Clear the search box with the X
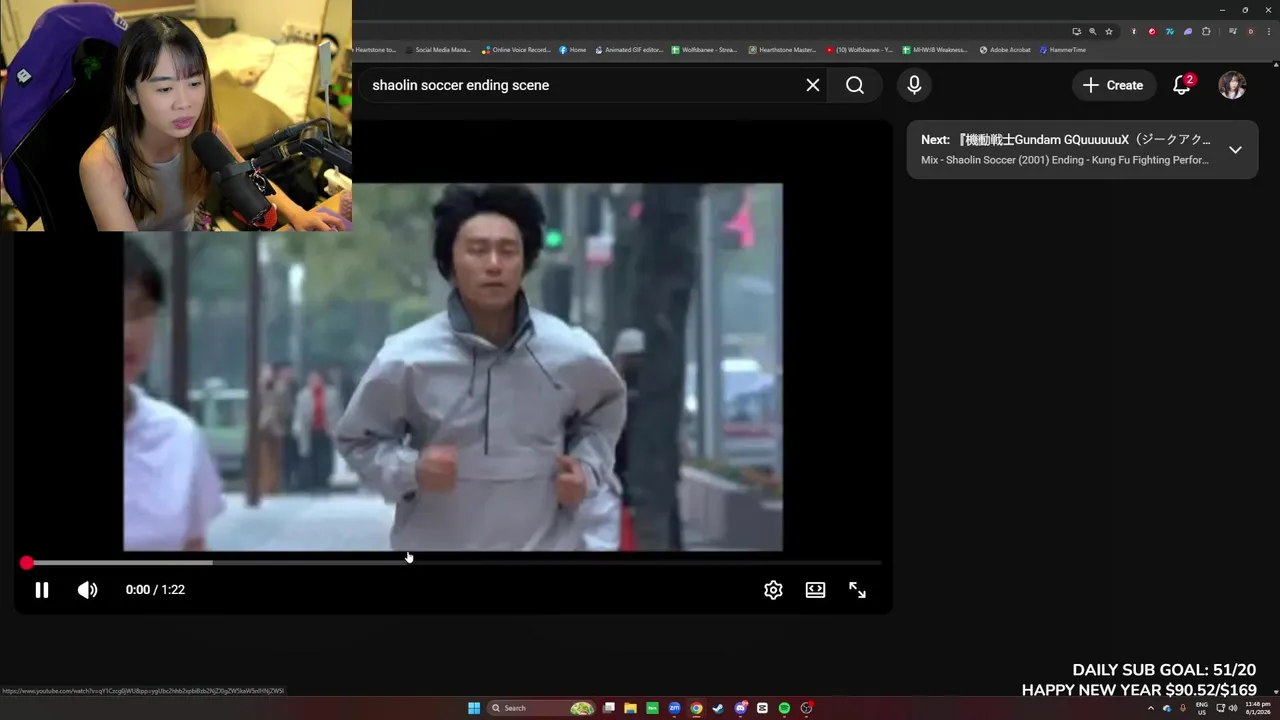This screenshot has width=1280, height=720. pyautogui.click(x=813, y=85)
